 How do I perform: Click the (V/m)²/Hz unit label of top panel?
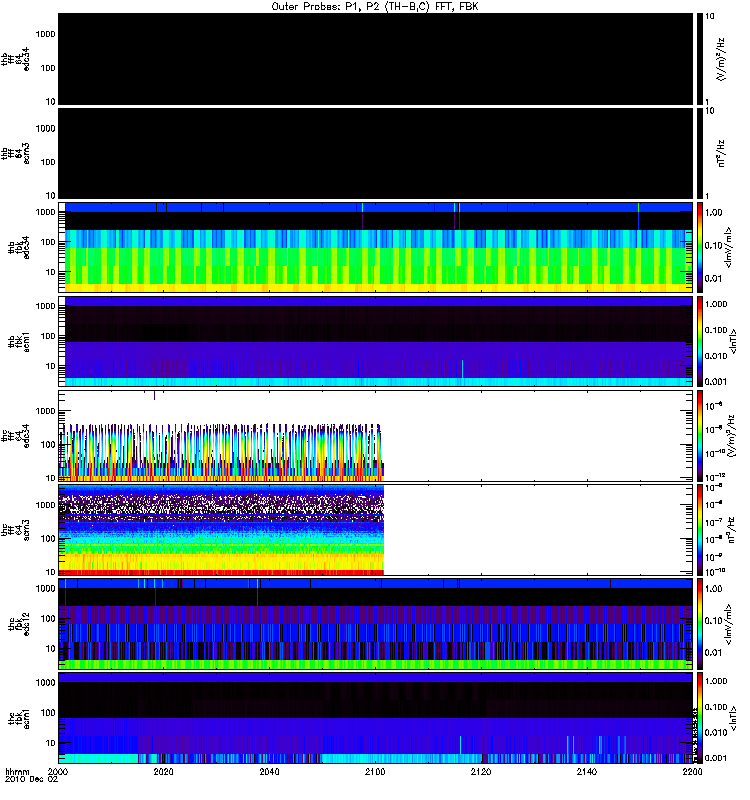click(x=721, y=59)
